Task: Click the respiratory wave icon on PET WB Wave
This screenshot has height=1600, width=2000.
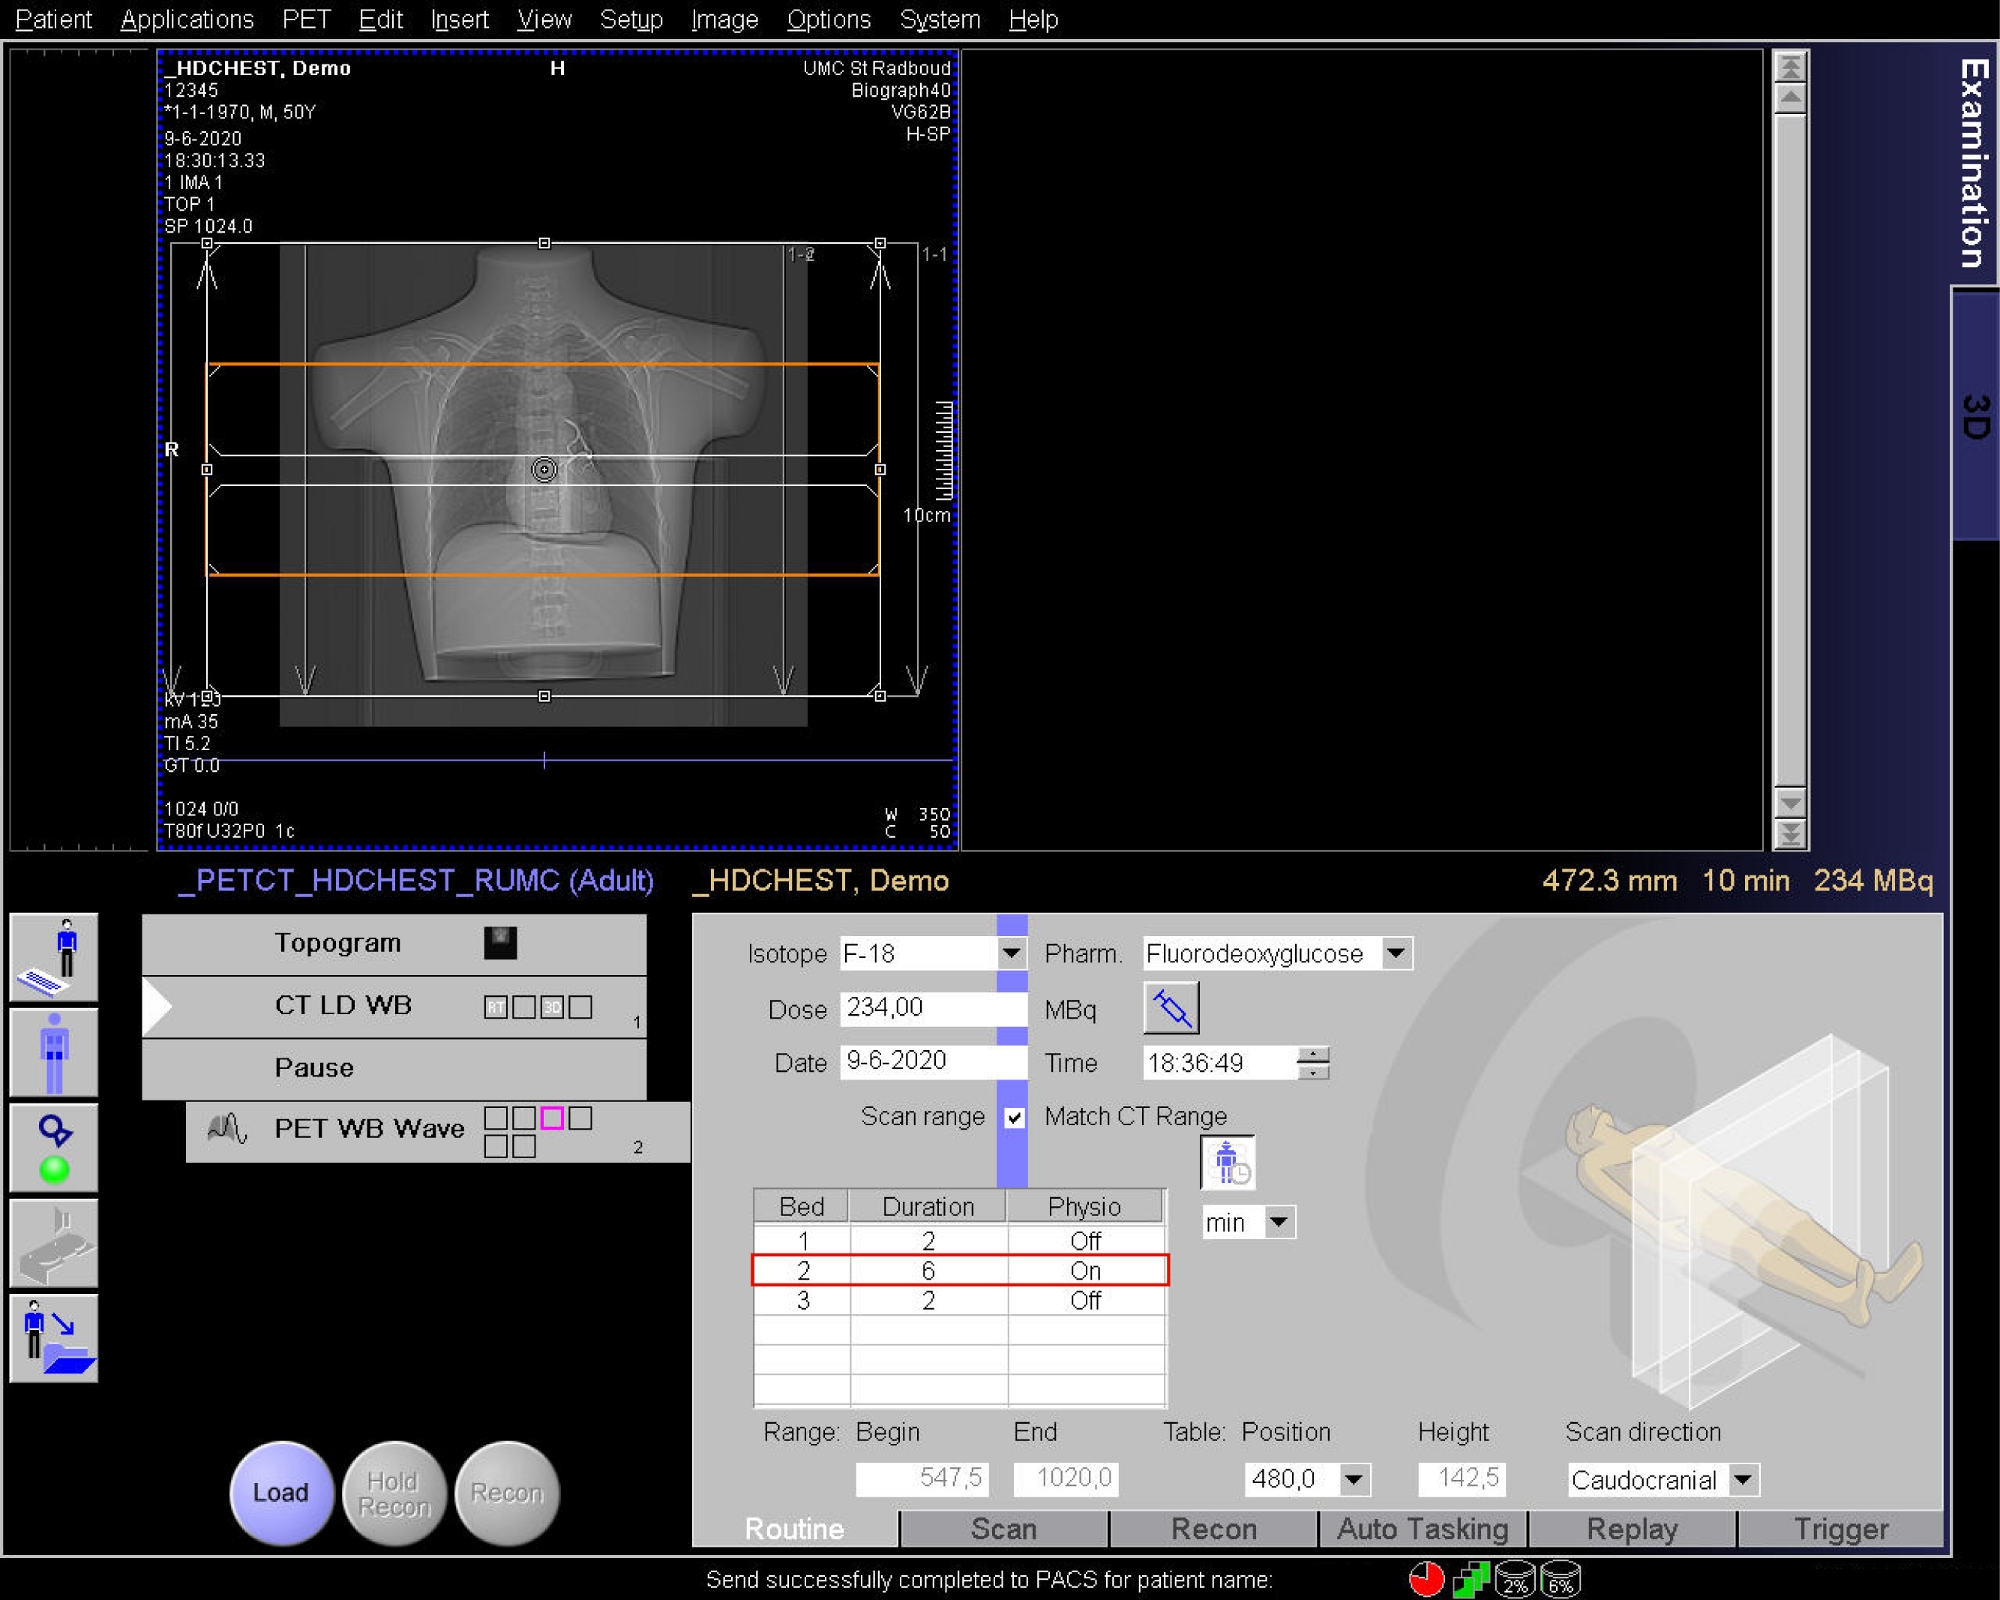Action: [x=227, y=1129]
